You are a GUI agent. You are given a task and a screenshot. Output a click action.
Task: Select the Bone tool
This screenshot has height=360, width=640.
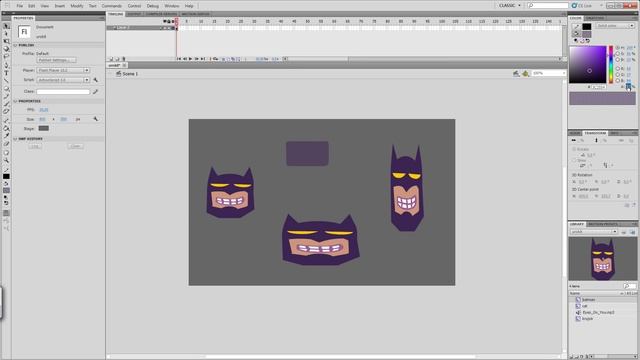[6, 120]
